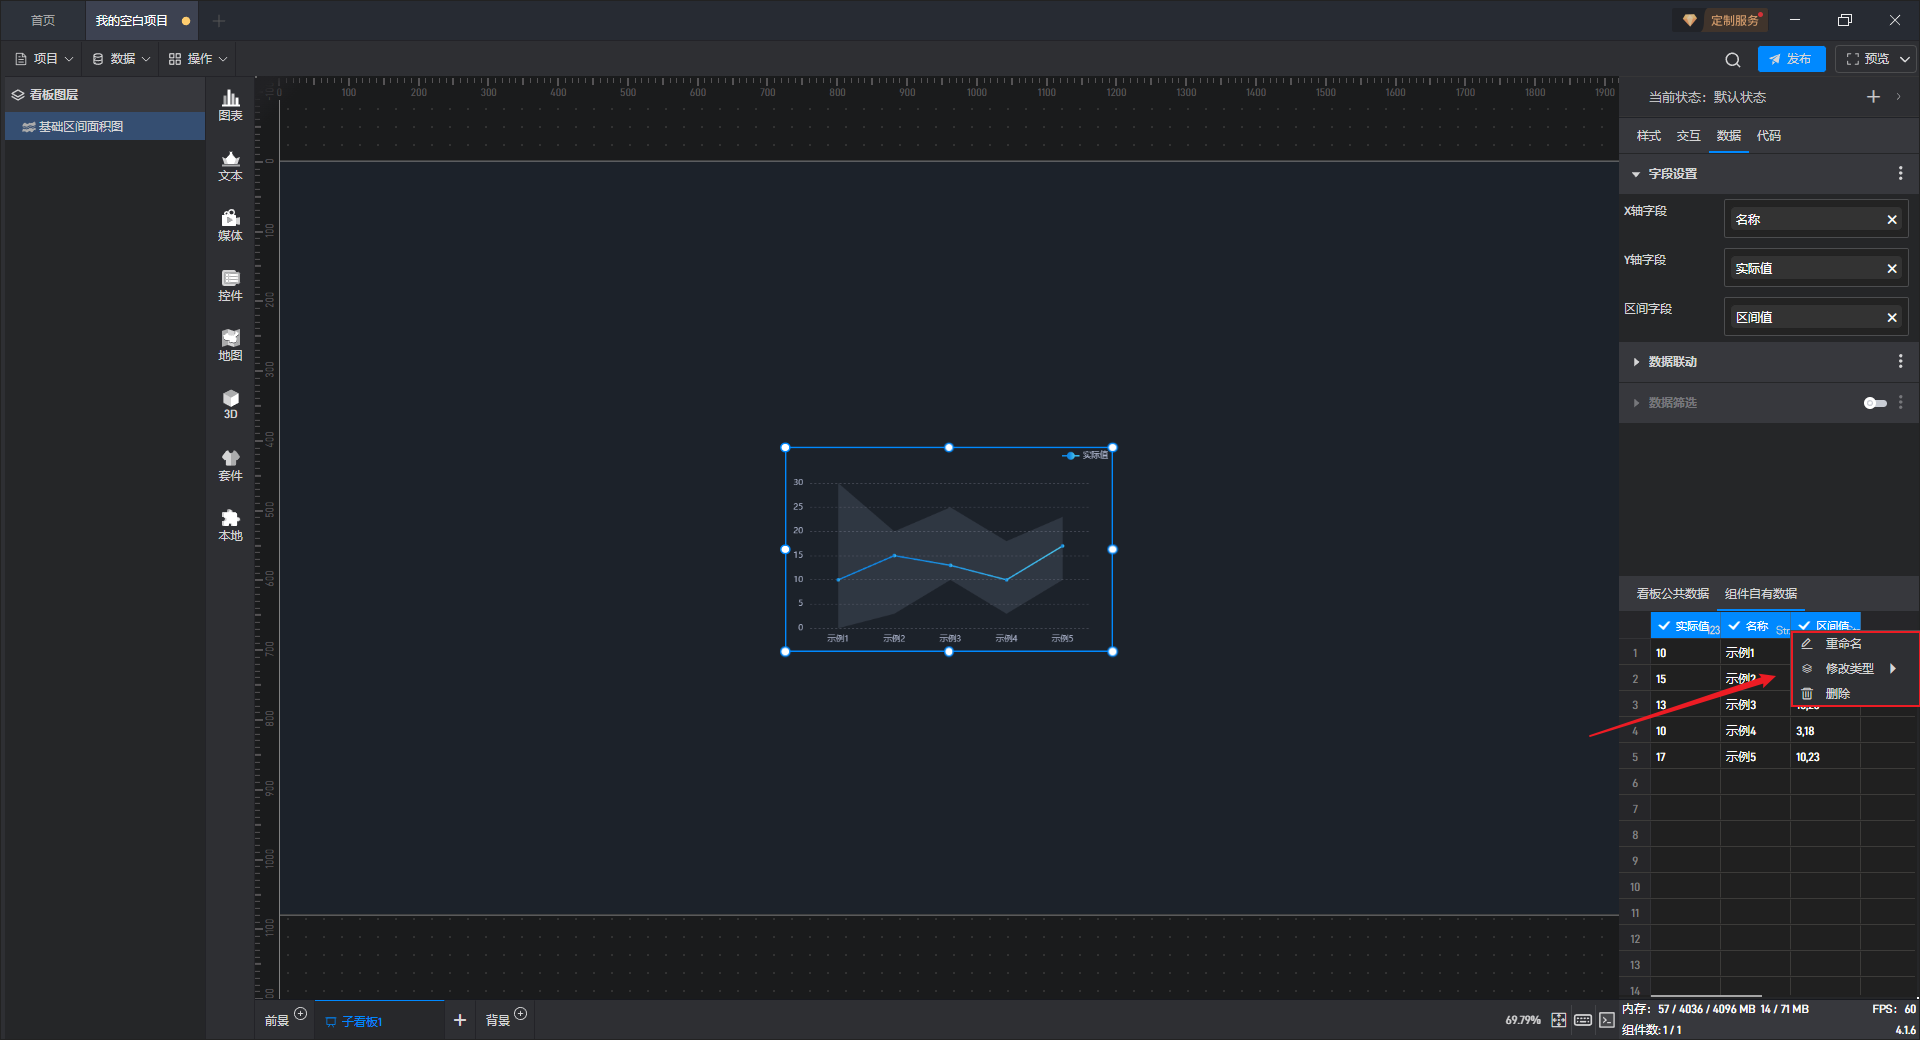Toggle the 名称 column checkbox
Image resolution: width=1920 pixels, height=1040 pixels.
pos(1734,626)
